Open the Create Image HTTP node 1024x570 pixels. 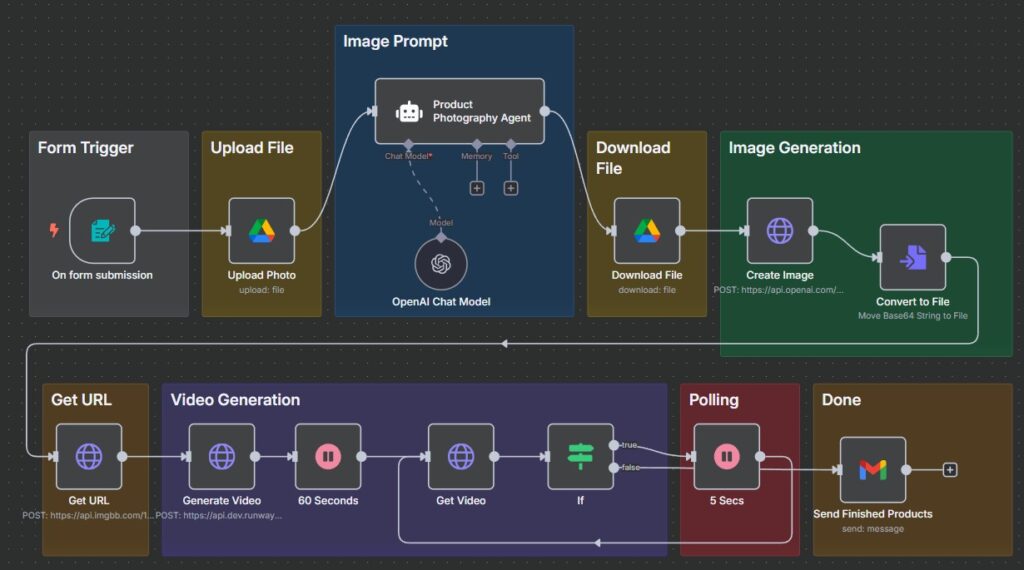click(779, 231)
